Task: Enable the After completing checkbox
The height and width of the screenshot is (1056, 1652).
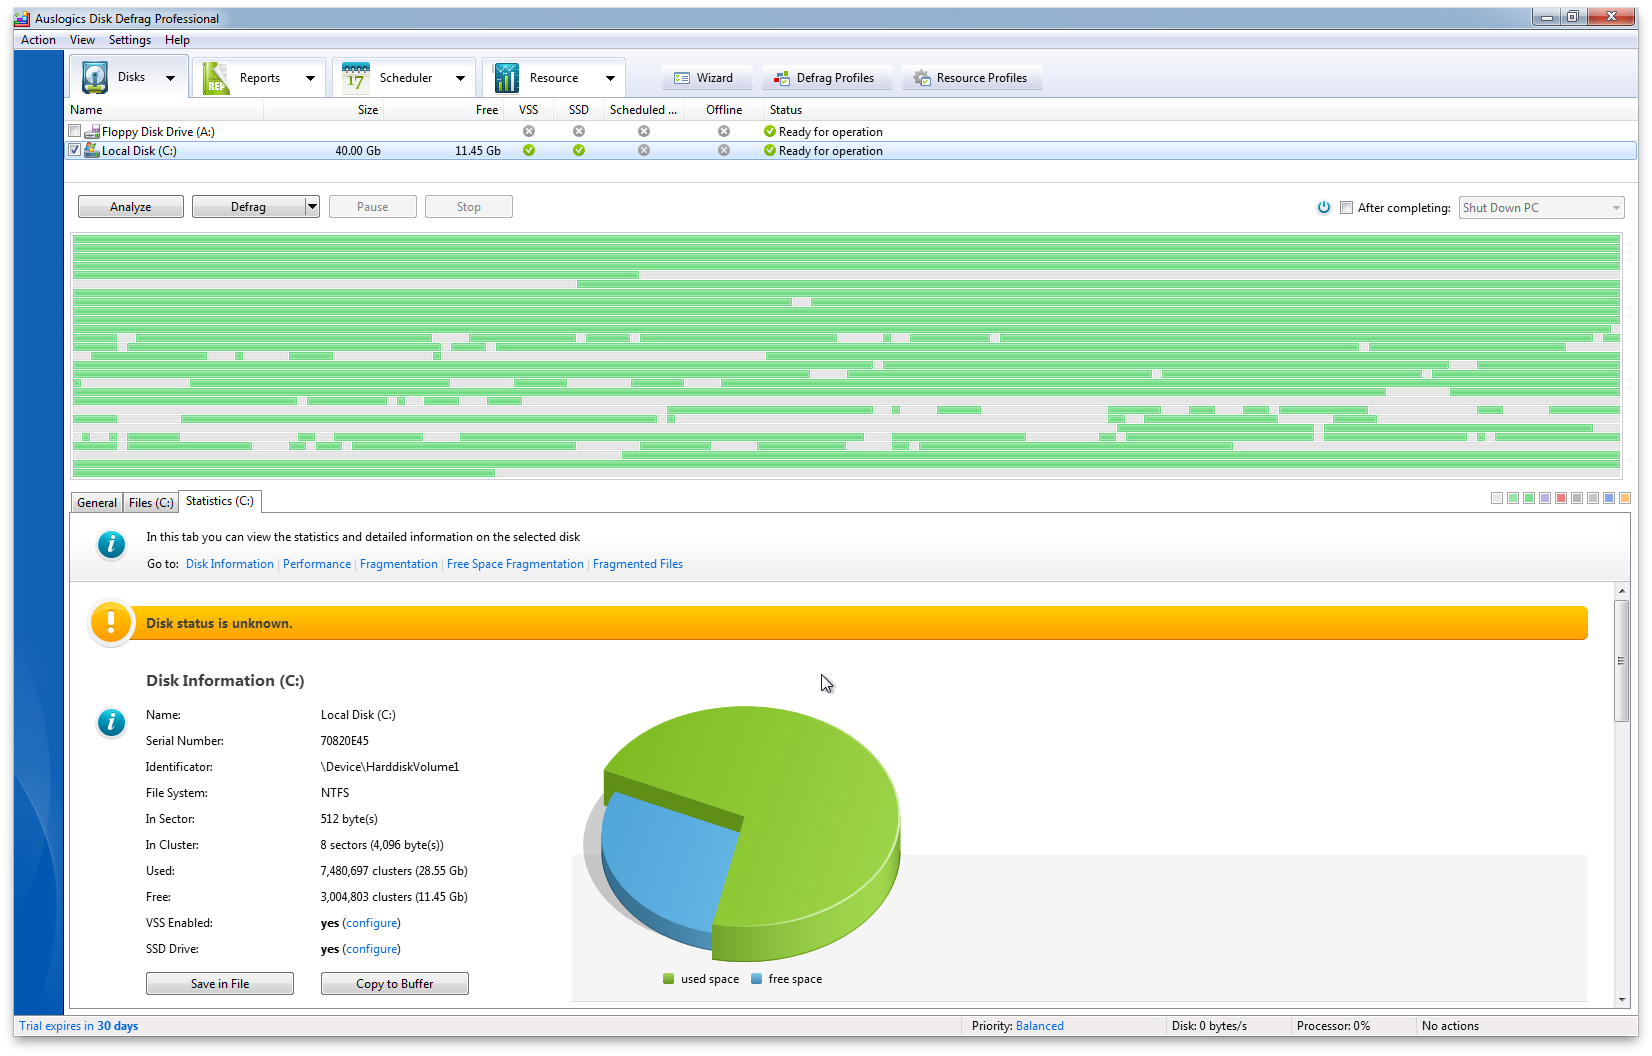Action: [1347, 208]
